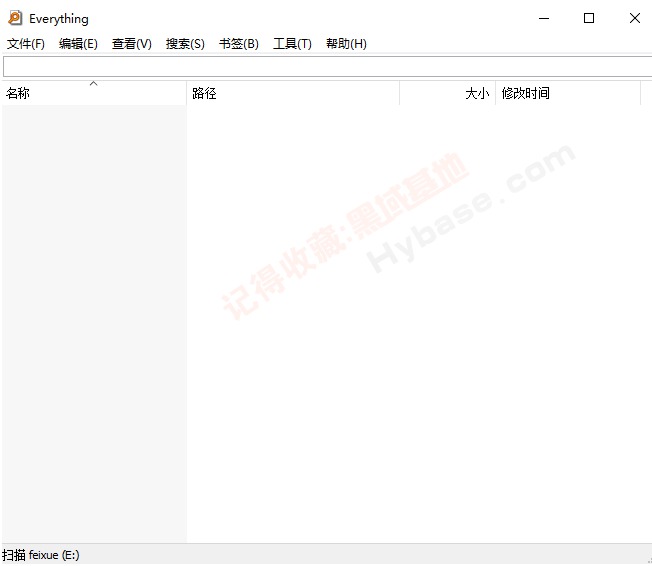Sort results by 路径 column header
This screenshot has height=566, width=652.
coord(293,93)
